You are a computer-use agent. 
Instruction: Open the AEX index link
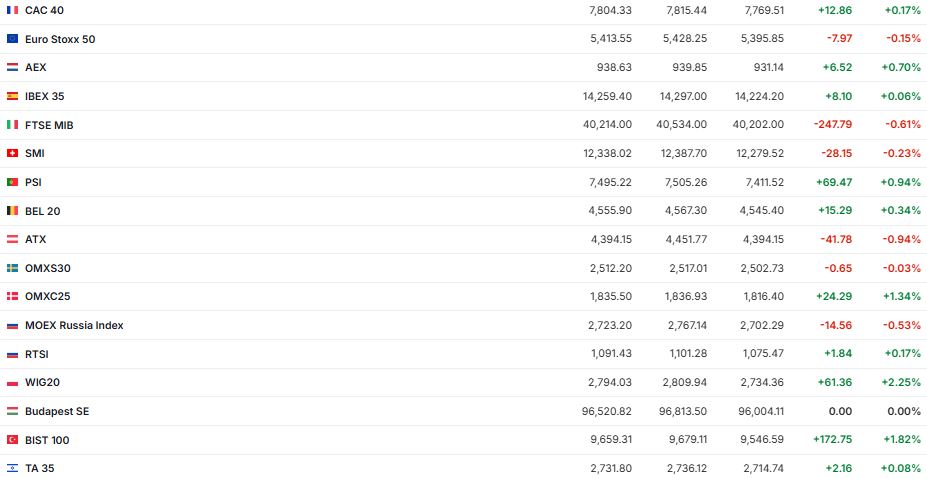click(x=36, y=67)
